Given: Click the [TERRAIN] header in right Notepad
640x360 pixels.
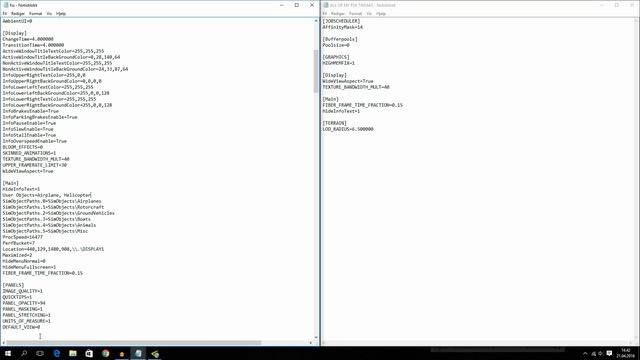Looking at the screenshot, I should click(x=335, y=123).
